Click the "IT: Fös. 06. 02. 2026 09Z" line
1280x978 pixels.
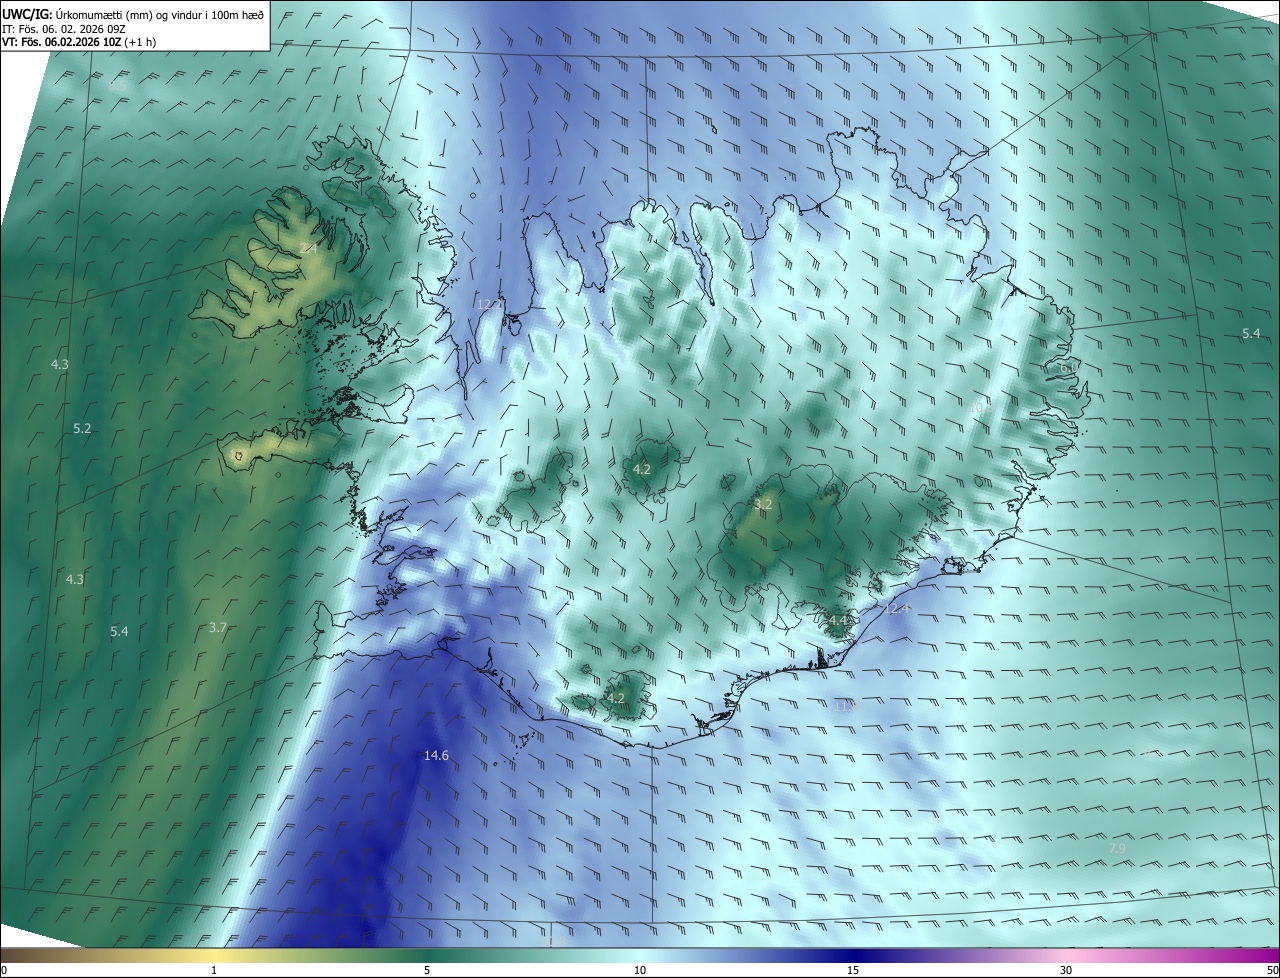63,28
